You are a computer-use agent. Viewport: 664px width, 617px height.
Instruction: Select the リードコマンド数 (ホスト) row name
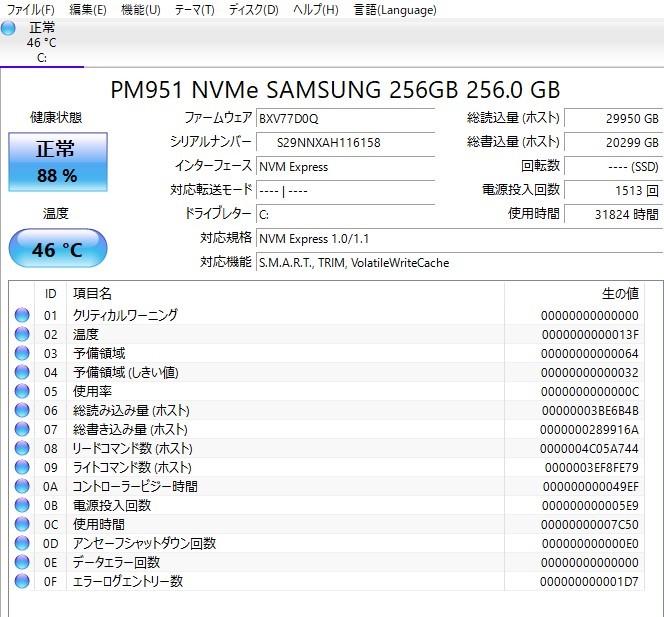click(133, 448)
